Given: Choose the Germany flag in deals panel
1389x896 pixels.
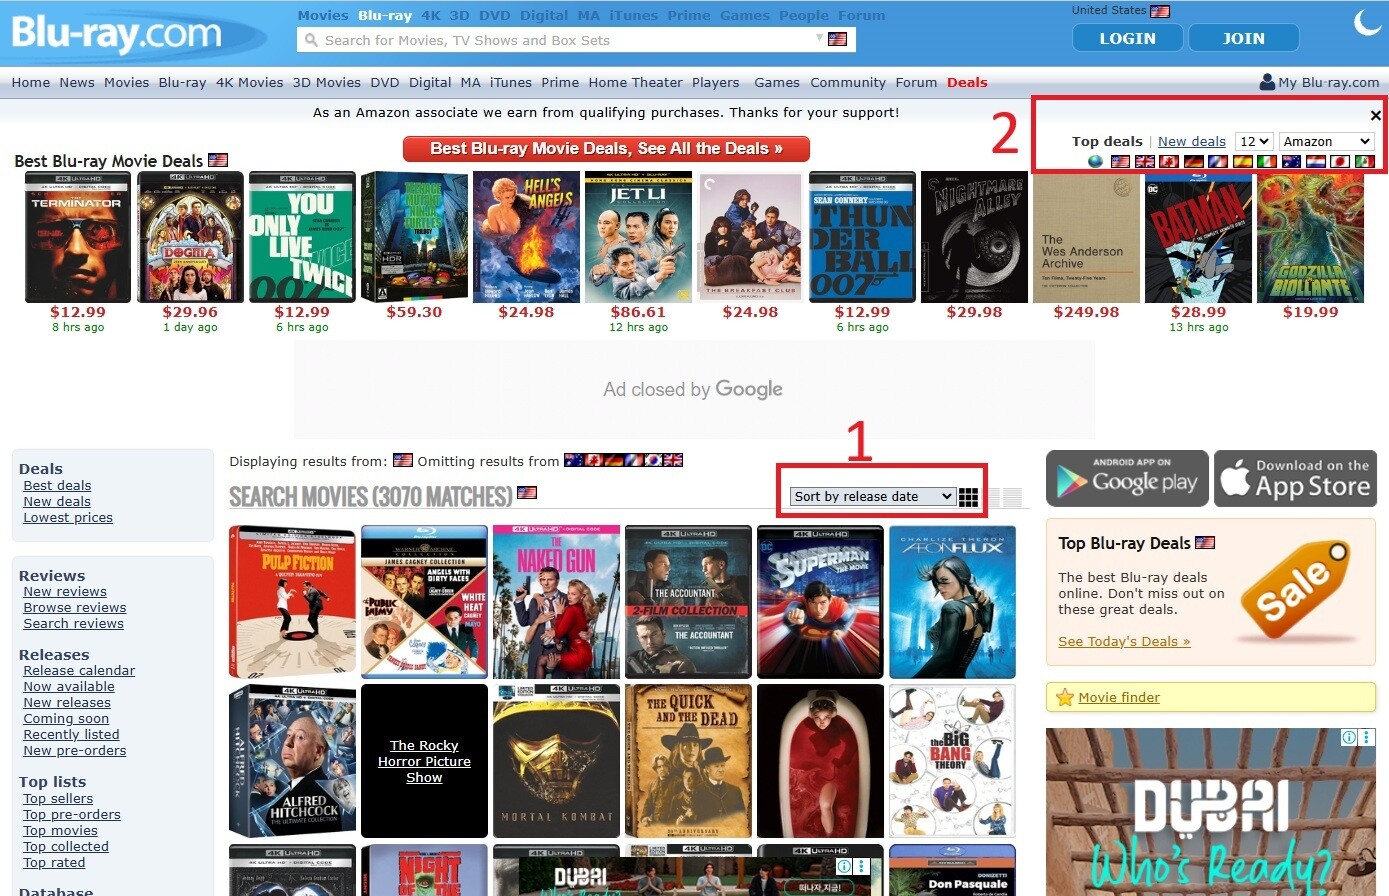Looking at the screenshot, I should (1194, 161).
